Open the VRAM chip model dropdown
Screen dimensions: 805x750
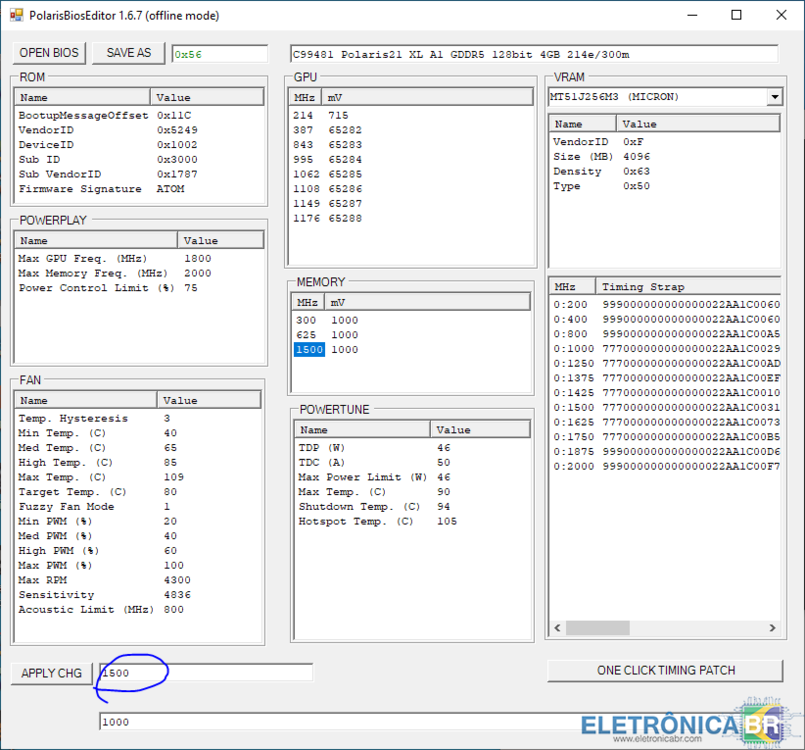[774, 97]
